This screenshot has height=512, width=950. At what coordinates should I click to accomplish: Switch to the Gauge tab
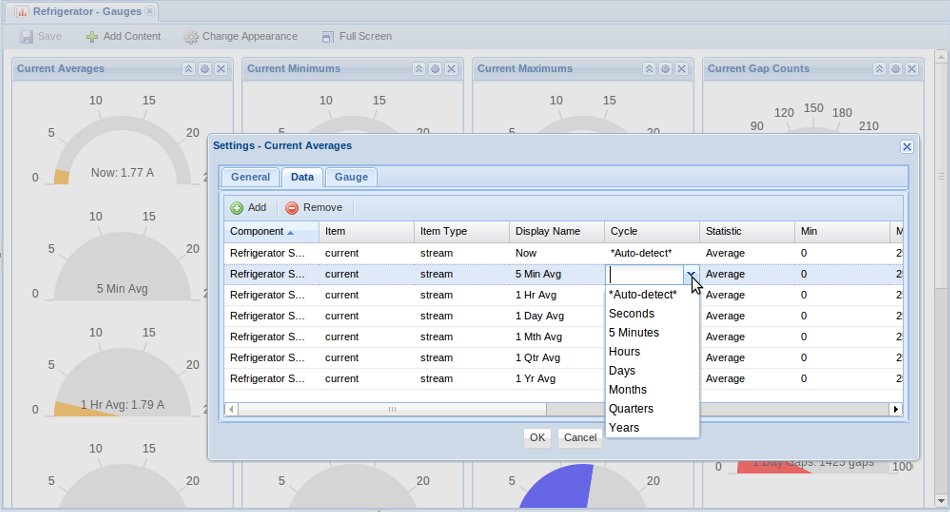[351, 177]
